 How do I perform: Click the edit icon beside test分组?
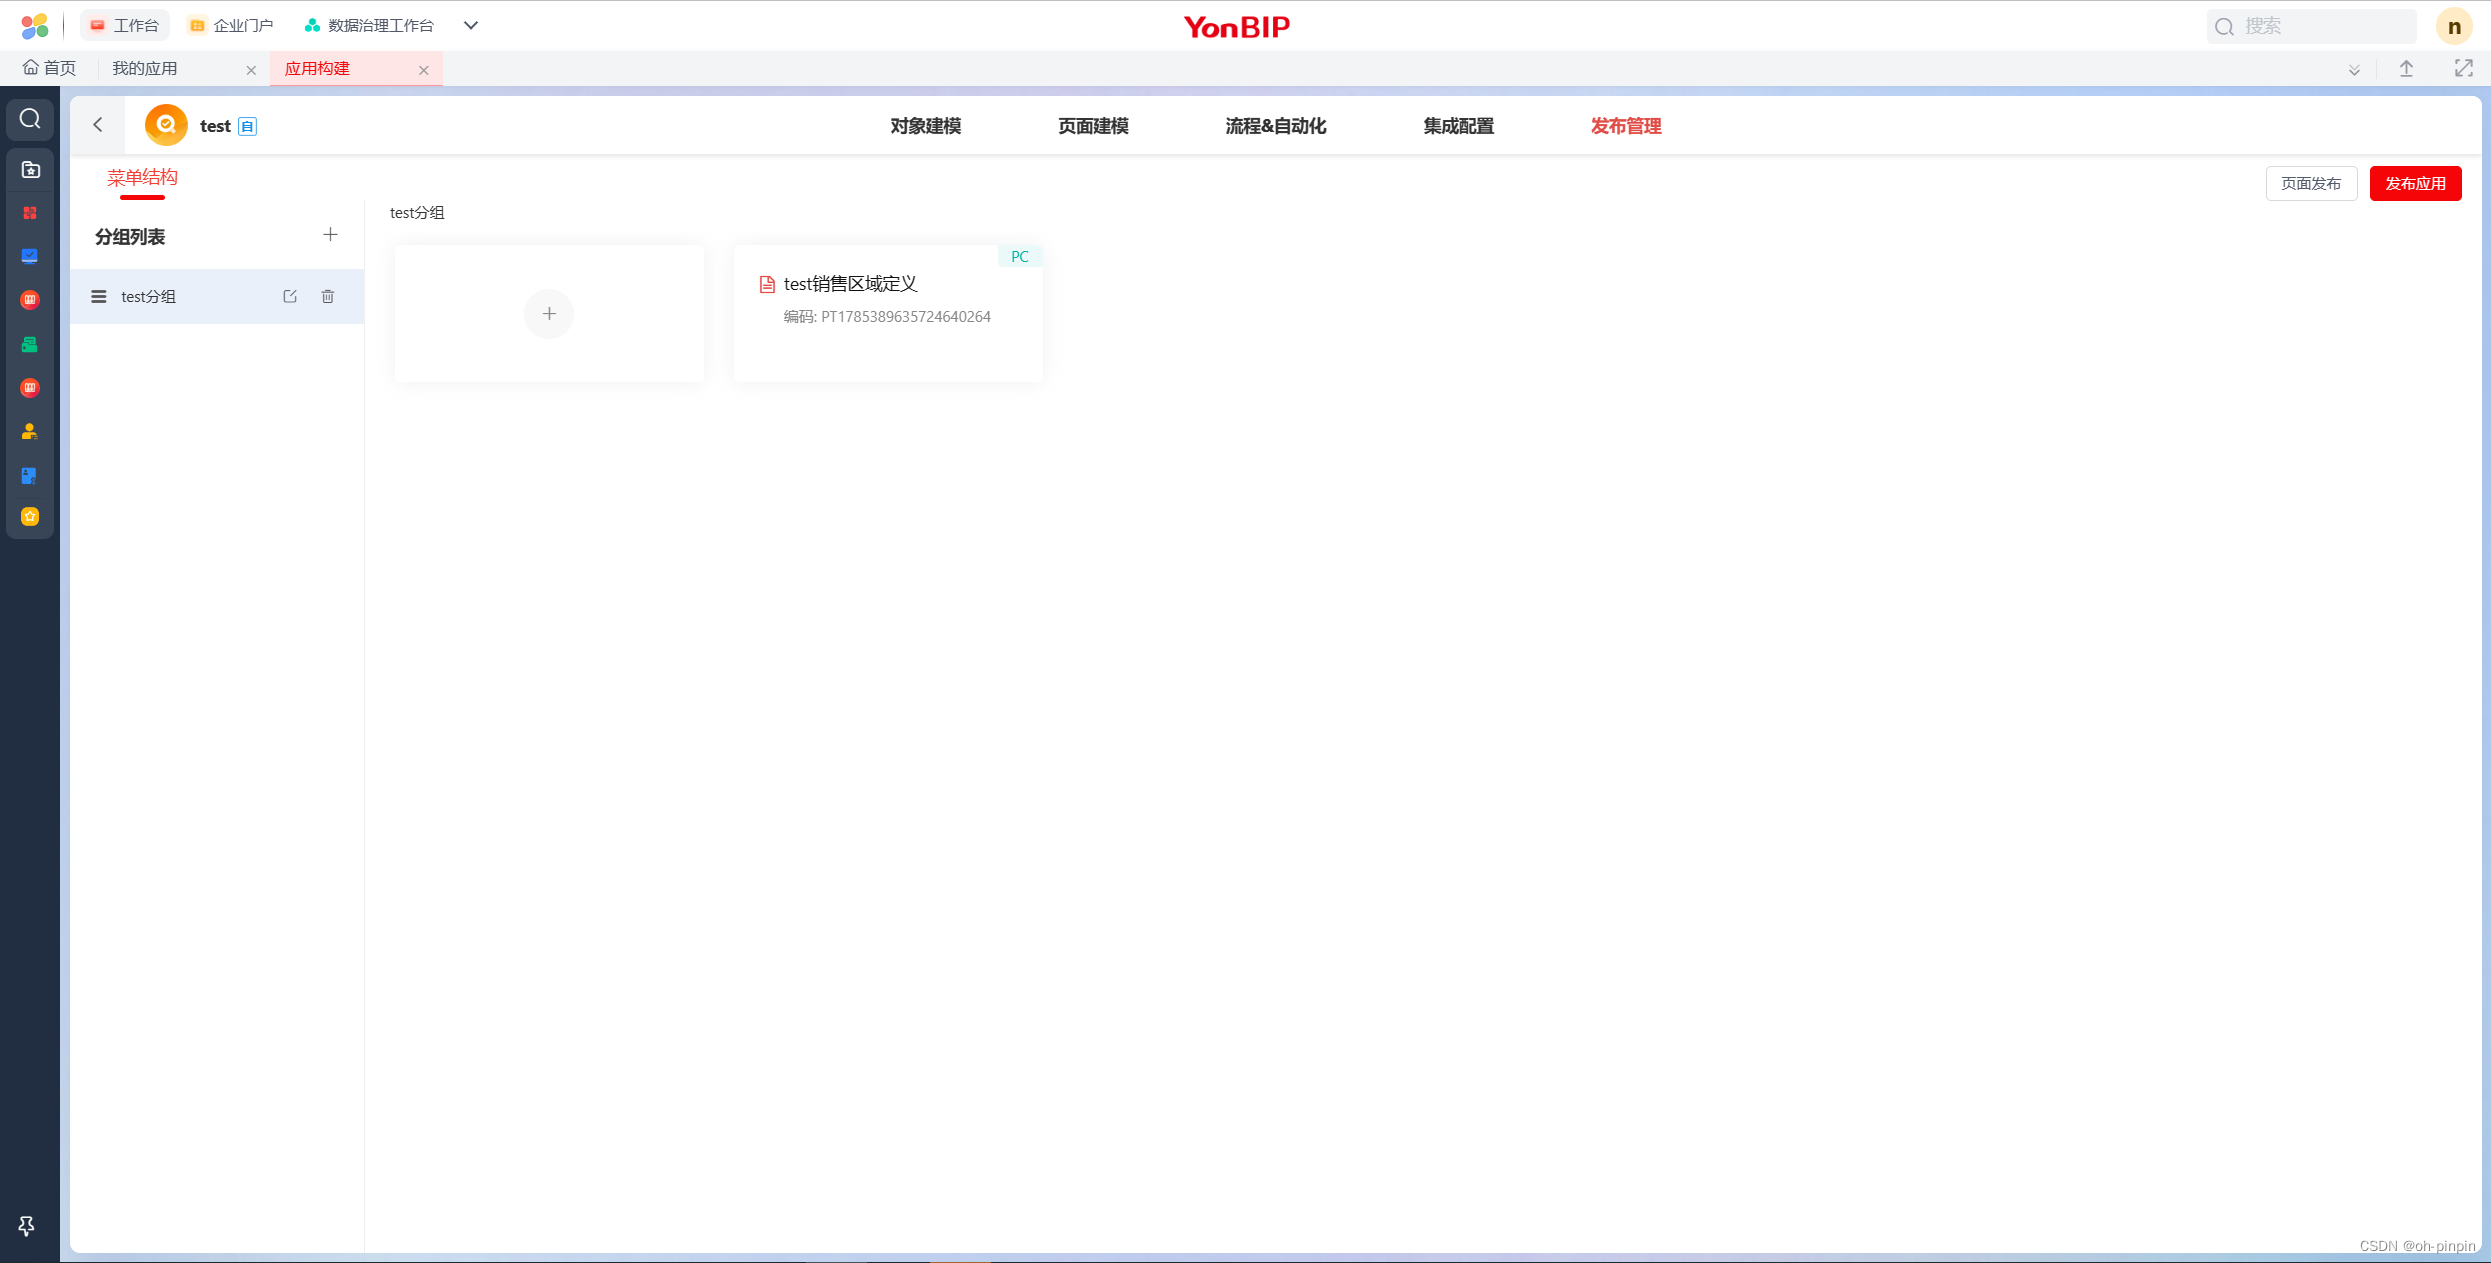289,296
